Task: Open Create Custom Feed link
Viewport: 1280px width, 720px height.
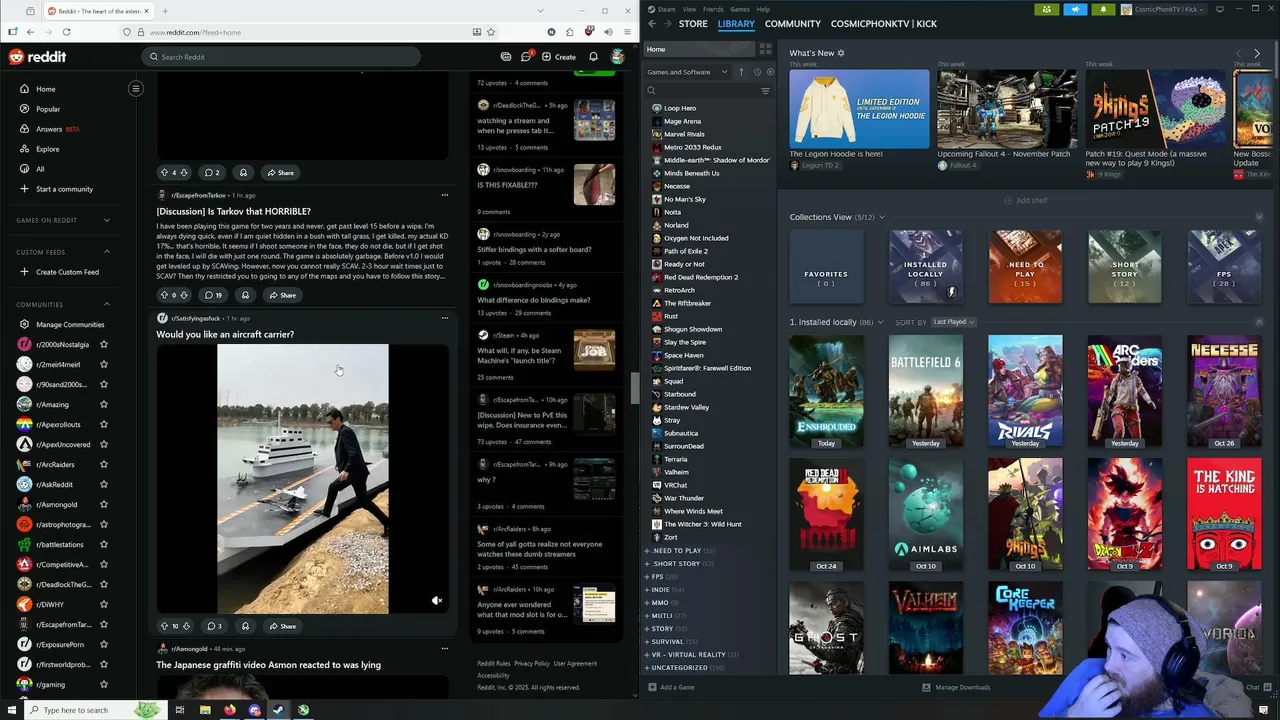Action: [x=67, y=272]
